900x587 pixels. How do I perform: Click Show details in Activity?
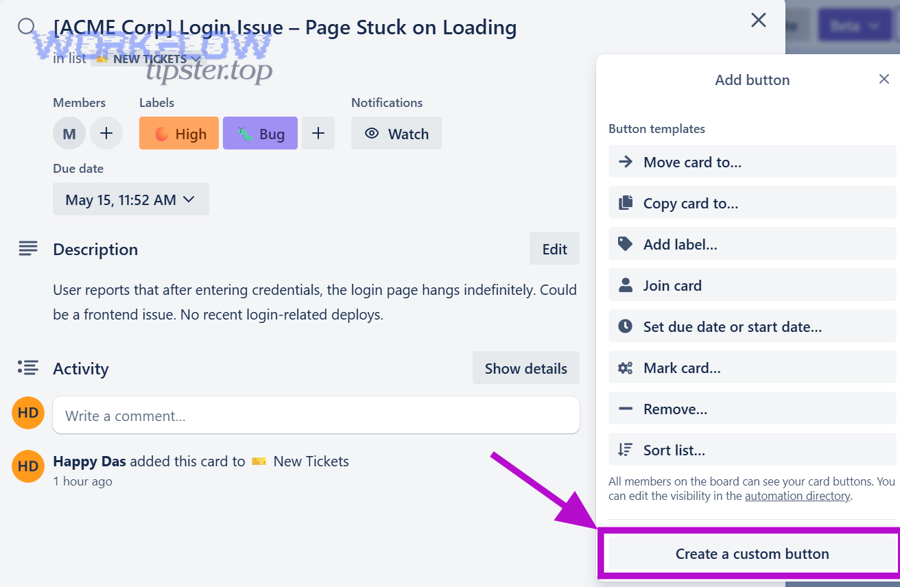(526, 368)
